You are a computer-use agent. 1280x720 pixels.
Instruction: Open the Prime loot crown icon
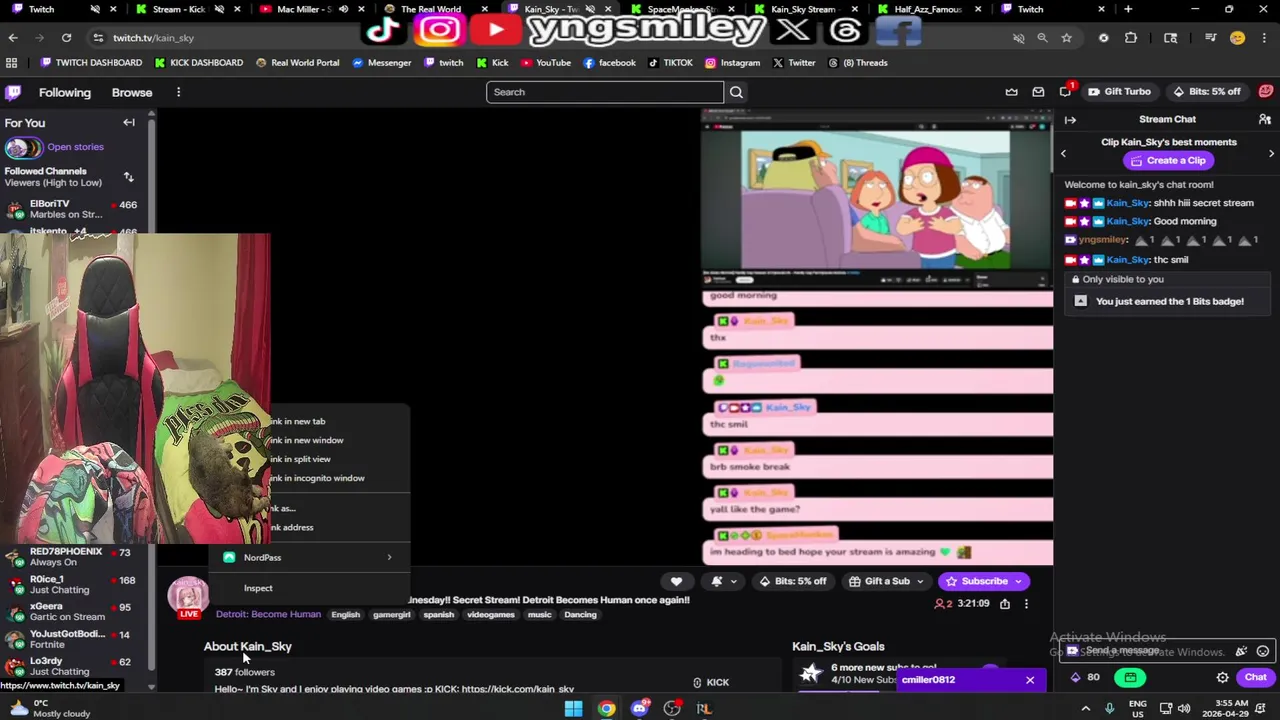[x=1012, y=92]
